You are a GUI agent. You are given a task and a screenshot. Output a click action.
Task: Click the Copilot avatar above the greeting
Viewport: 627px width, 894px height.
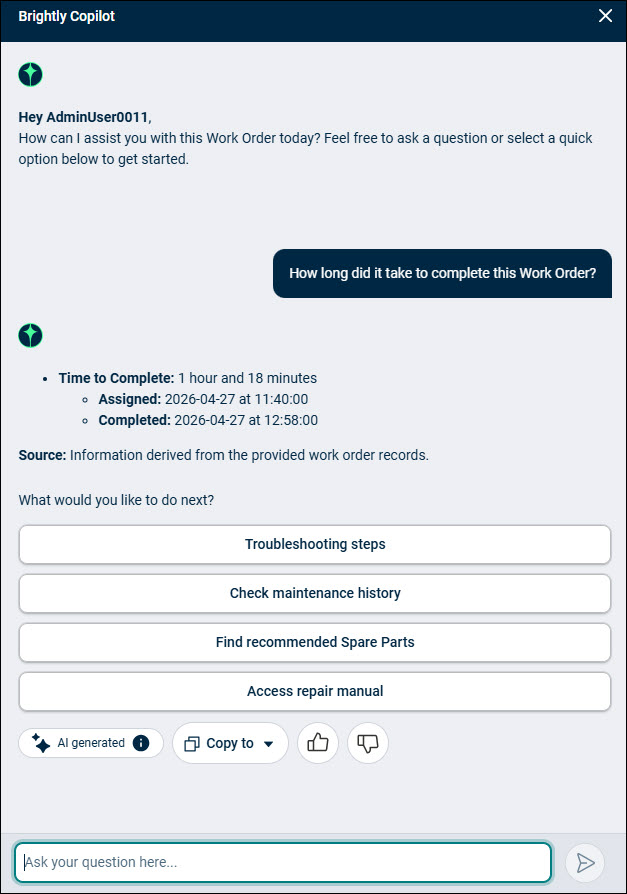coord(30,74)
